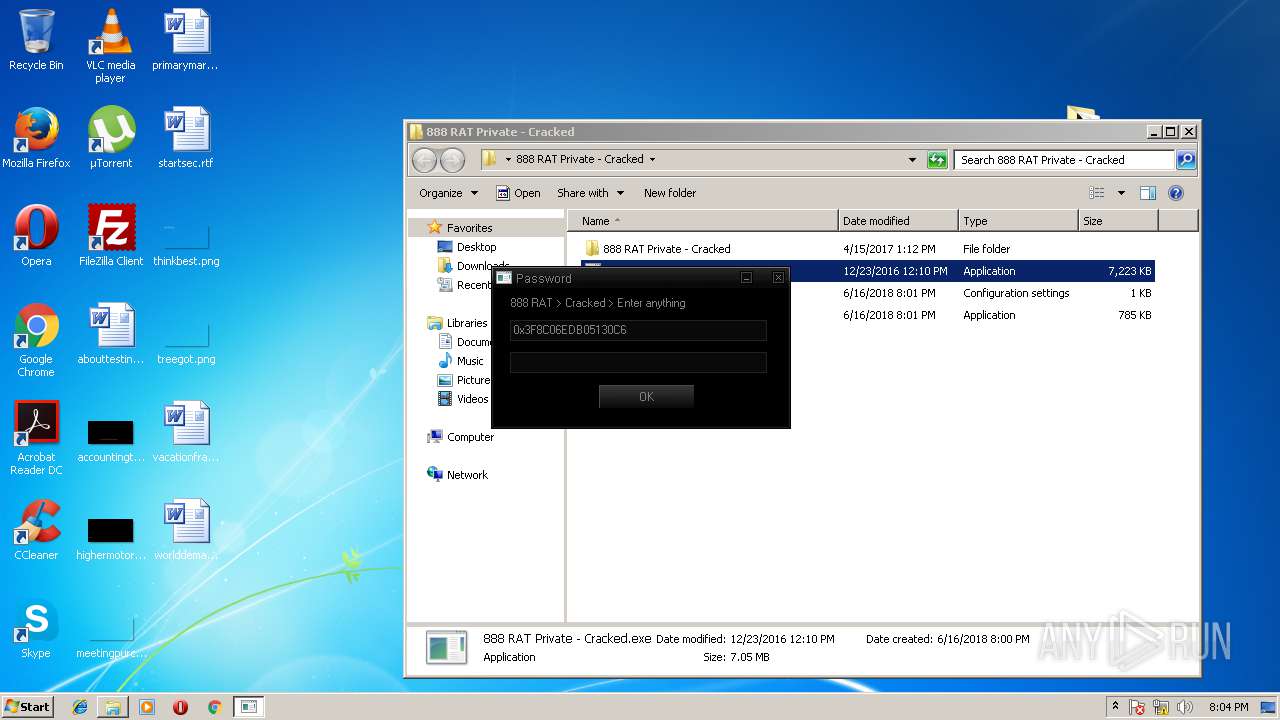The image size is (1280, 720).
Task: Click Windows Explorer folder icon in taskbar
Action: pos(113,707)
